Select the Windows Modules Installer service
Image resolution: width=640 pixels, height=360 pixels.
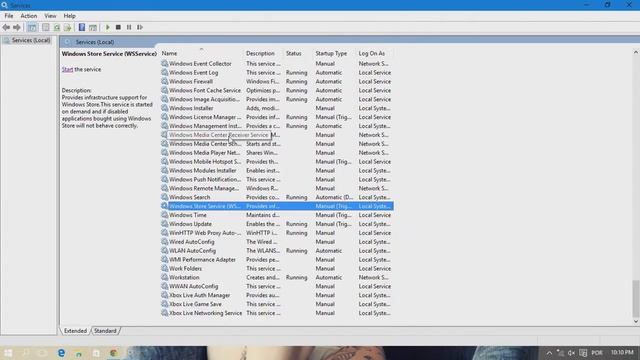coord(277,171)
